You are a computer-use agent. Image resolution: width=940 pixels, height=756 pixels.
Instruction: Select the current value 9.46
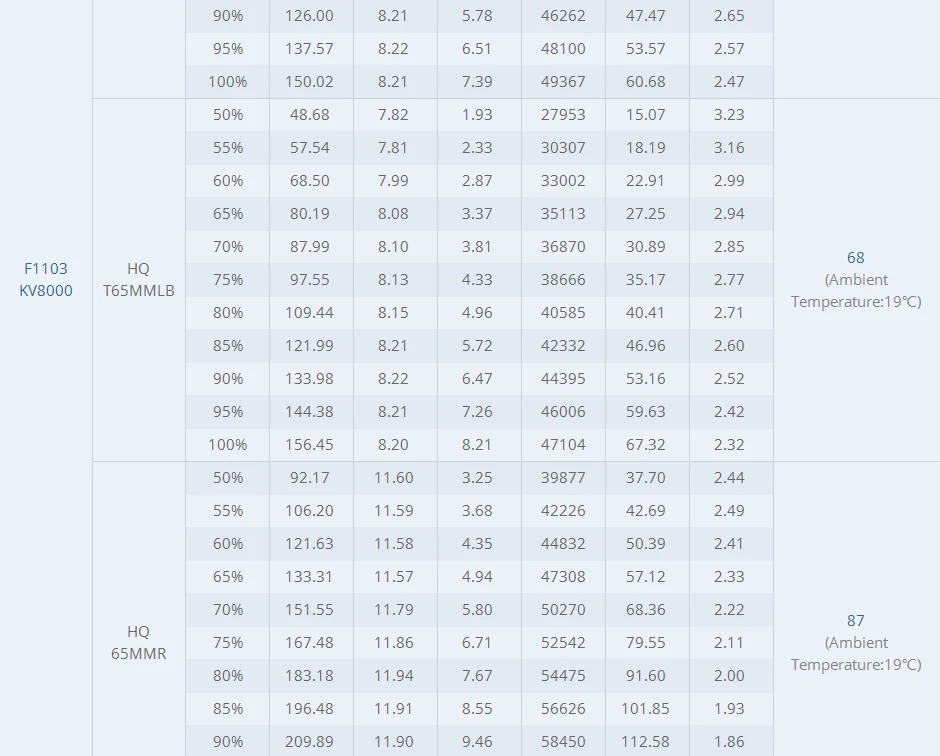477,742
